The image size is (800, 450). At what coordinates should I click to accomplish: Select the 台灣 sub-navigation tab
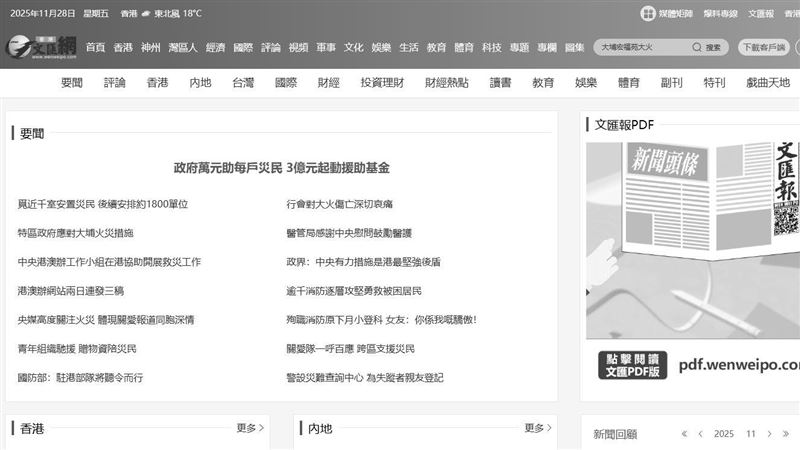click(x=243, y=83)
